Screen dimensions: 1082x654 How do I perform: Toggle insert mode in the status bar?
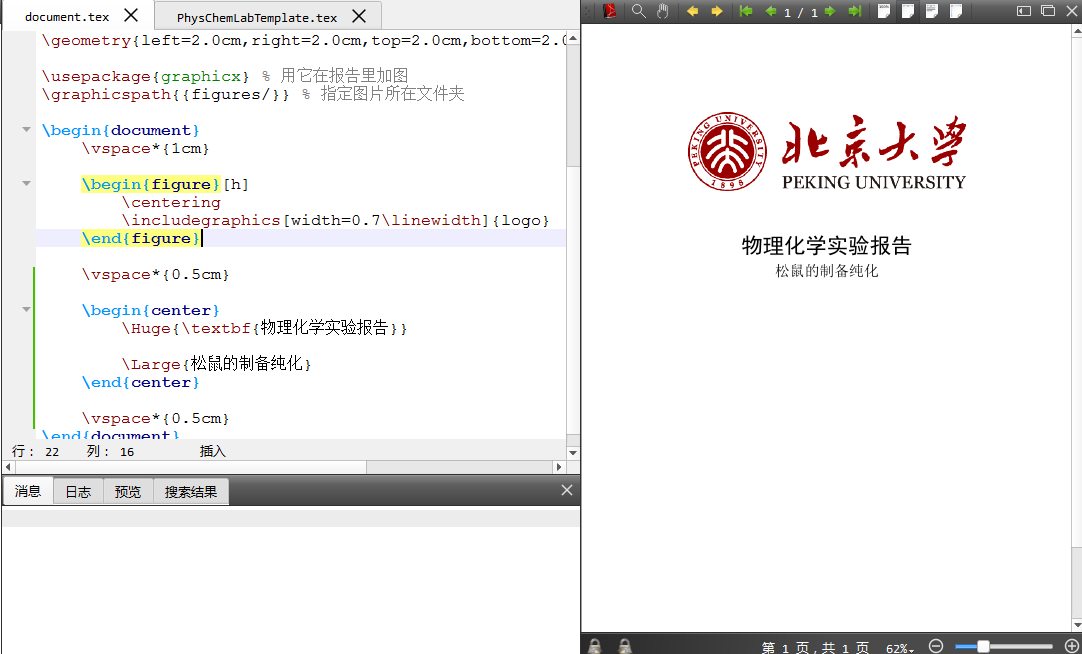click(211, 451)
